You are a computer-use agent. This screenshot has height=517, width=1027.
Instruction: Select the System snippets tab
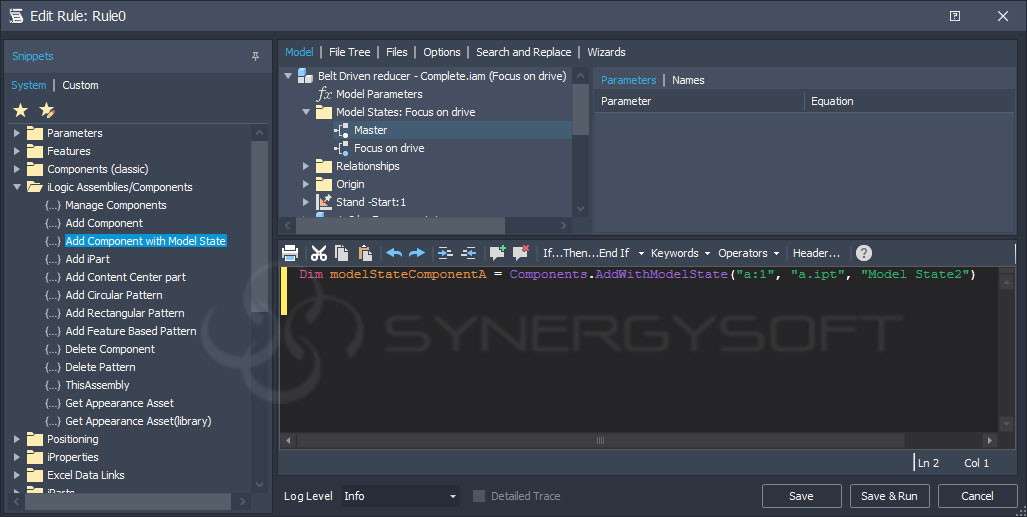pyautogui.click(x=29, y=85)
